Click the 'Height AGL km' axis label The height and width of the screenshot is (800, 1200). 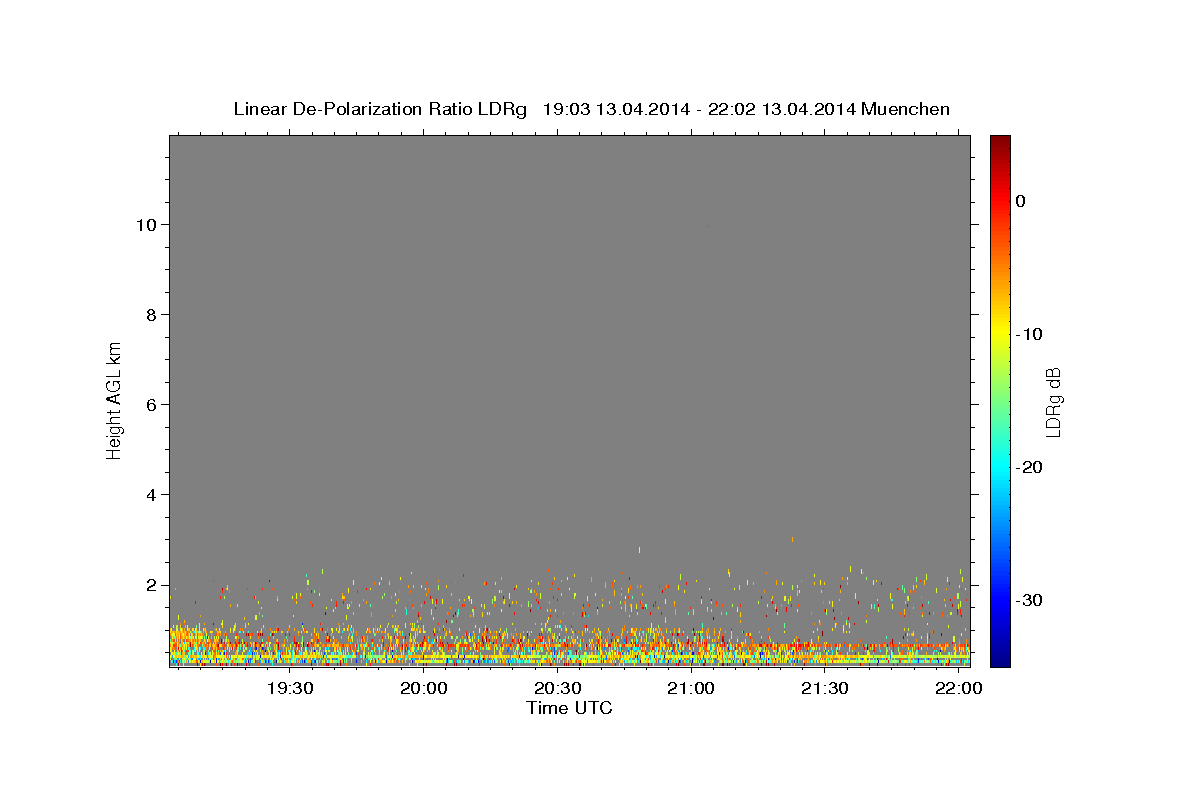tap(114, 401)
